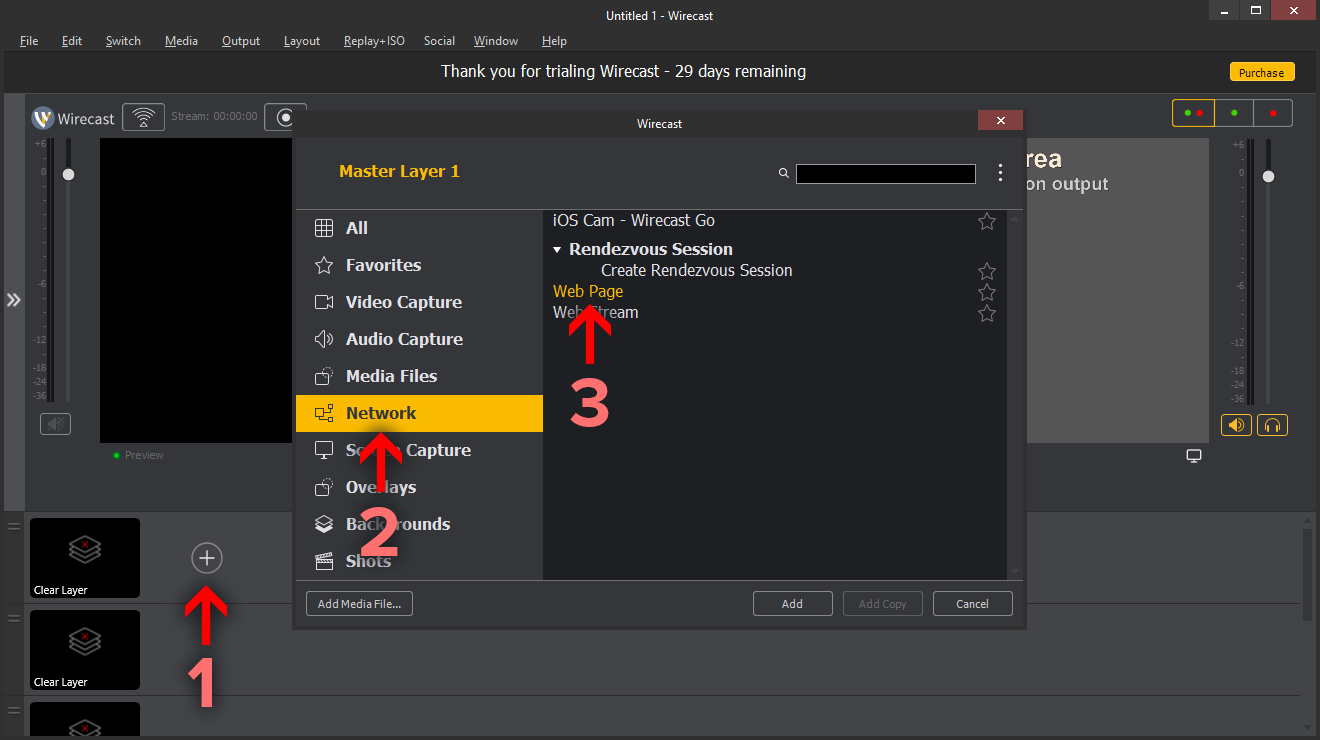1320x740 pixels.
Task: Open the Switch menu
Action: click(123, 41)
